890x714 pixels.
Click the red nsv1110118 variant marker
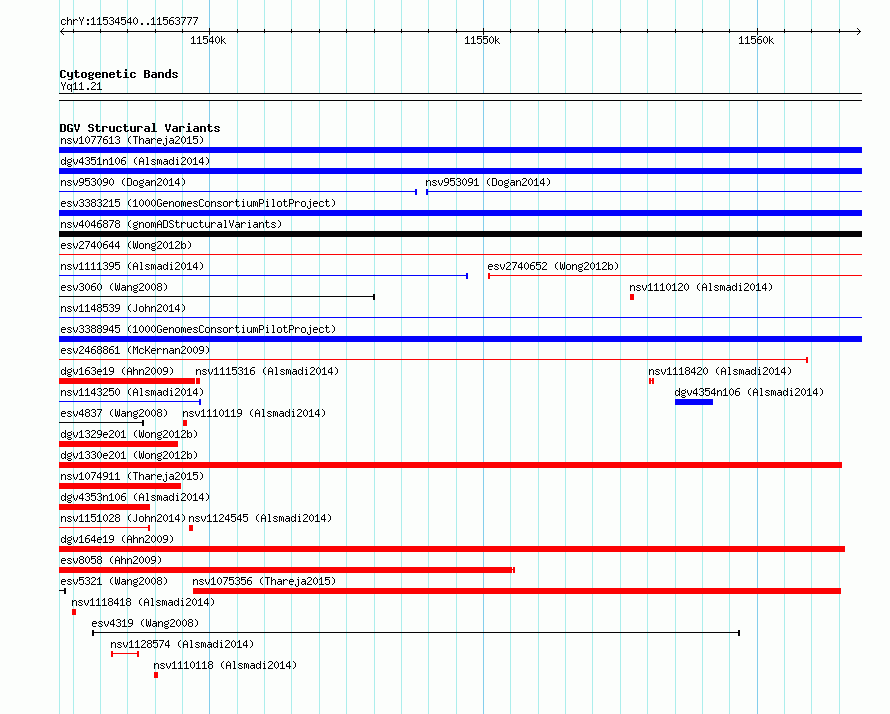tap(156, 675)
